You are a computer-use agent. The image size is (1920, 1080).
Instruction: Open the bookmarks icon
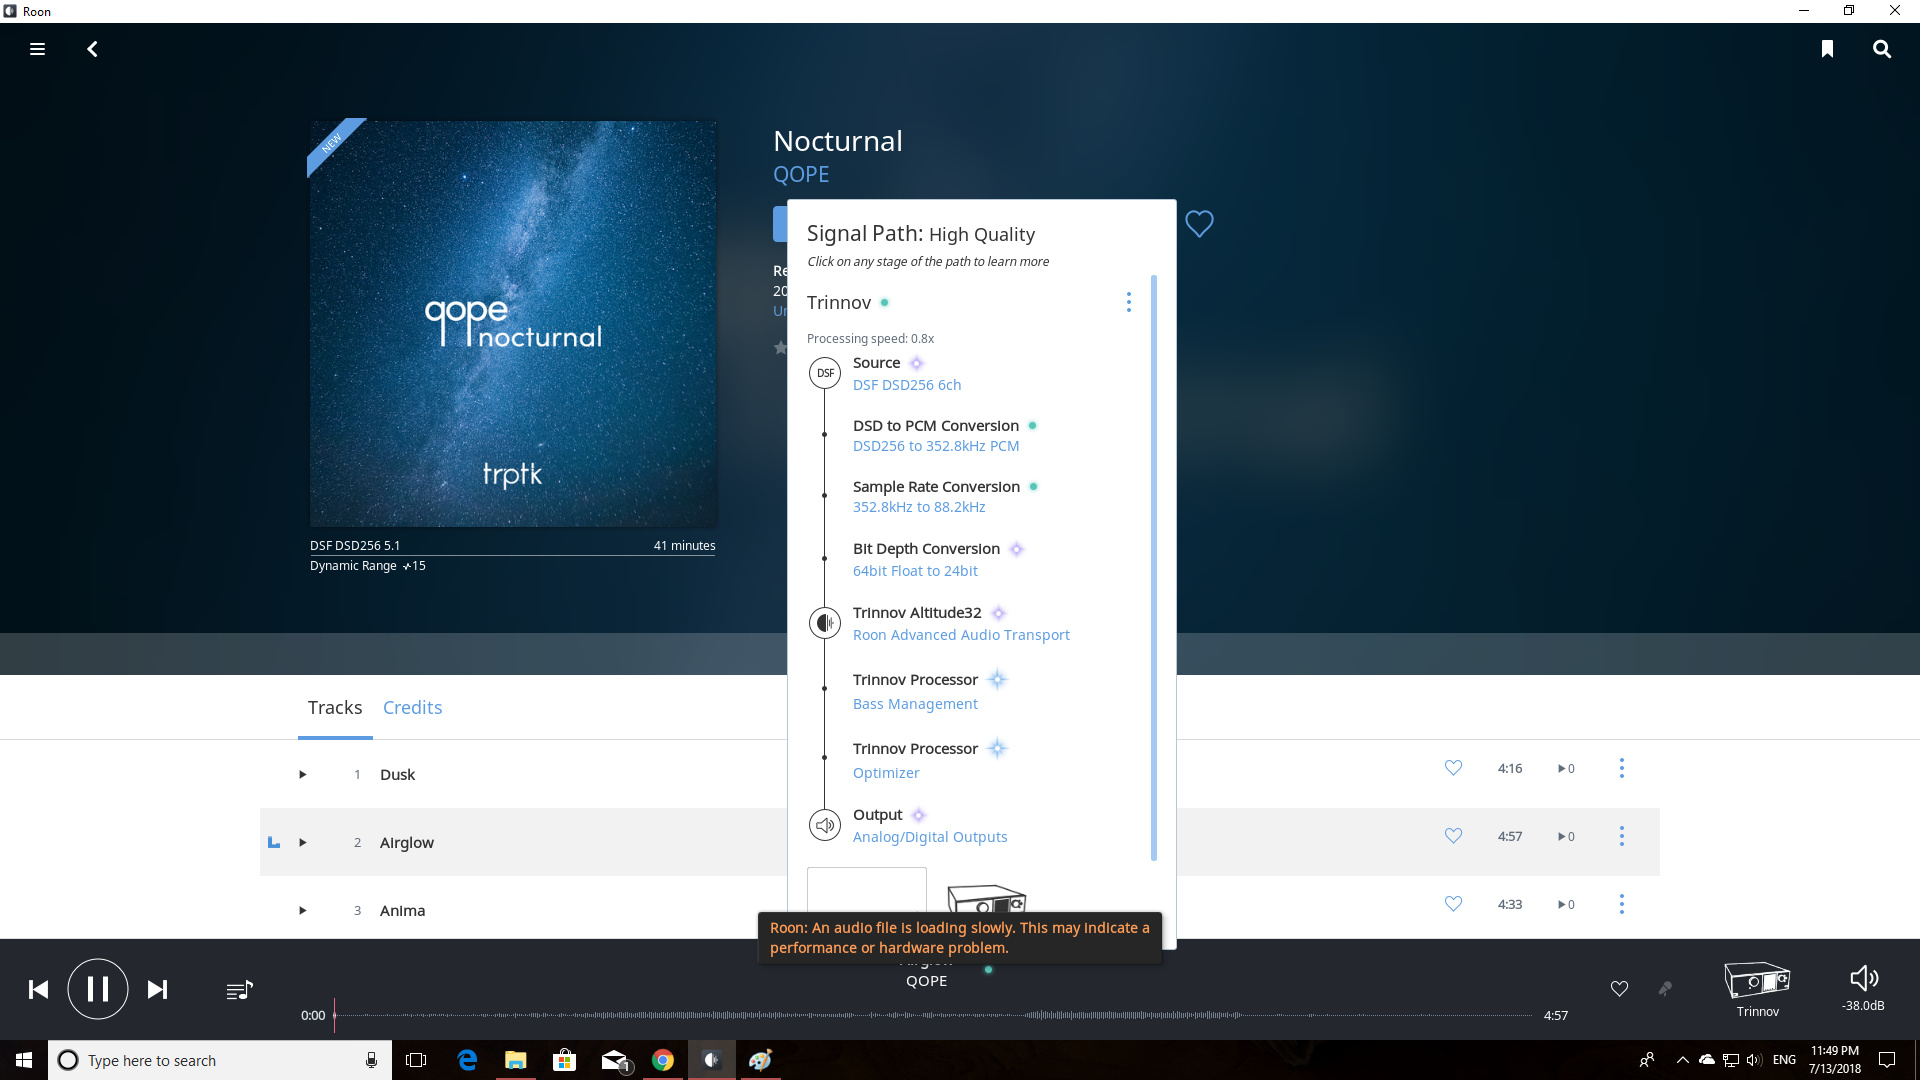tap(1827, 49)
